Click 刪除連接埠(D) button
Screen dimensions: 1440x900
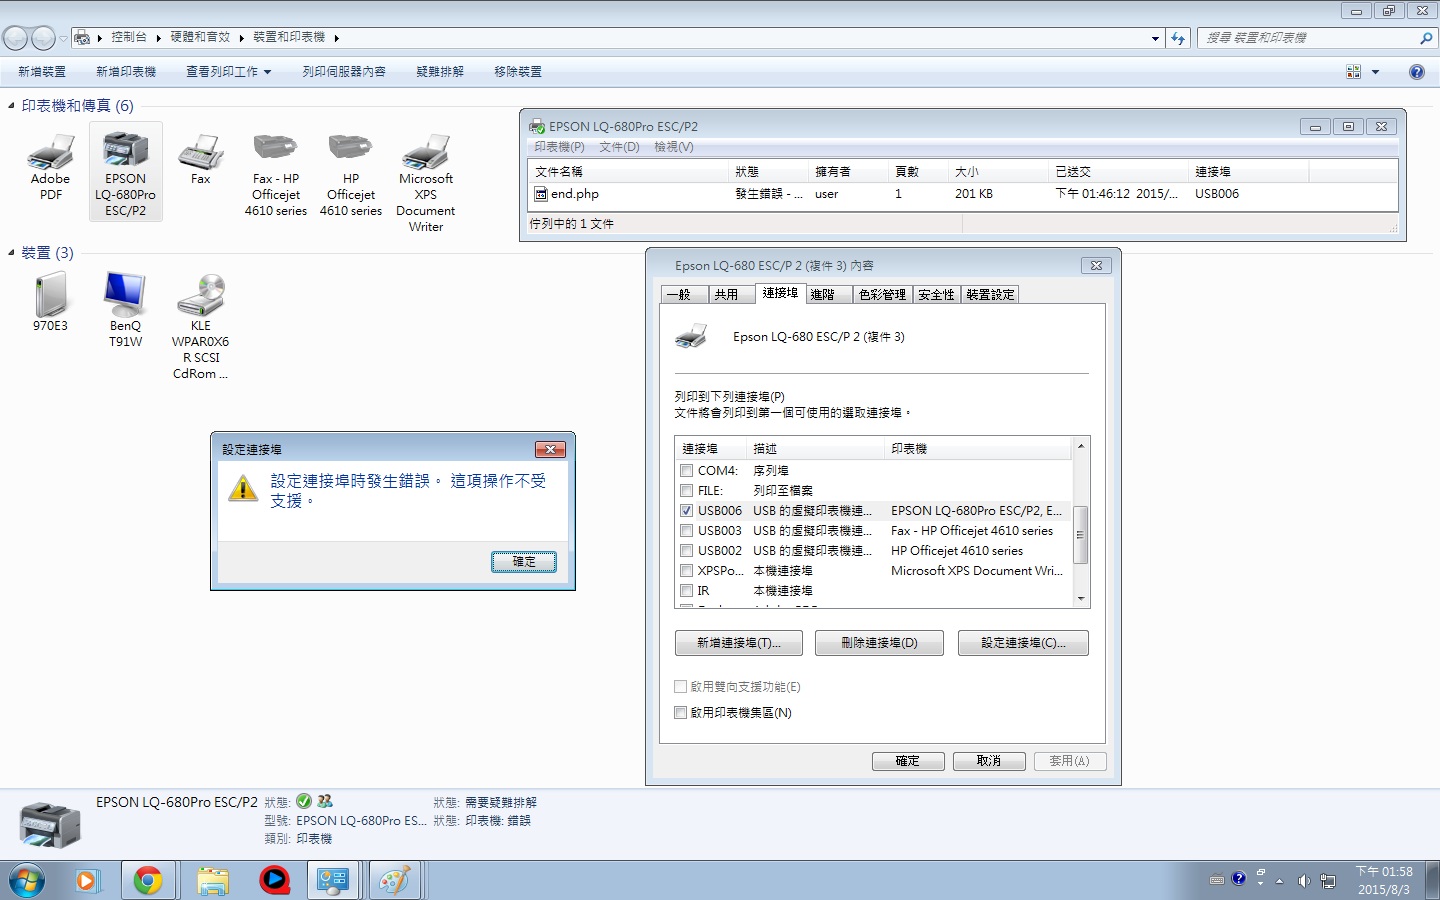pos(879,643)
